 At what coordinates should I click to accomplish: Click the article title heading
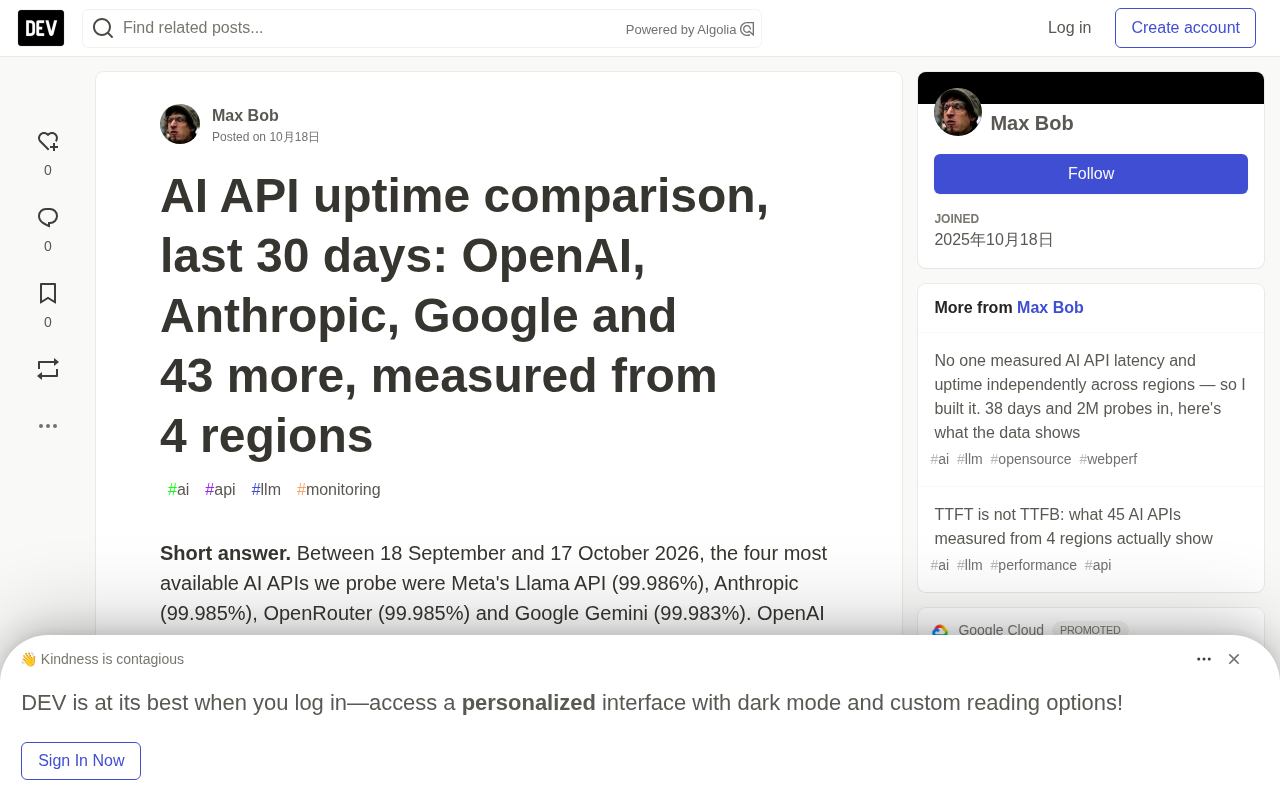[465, 315]
